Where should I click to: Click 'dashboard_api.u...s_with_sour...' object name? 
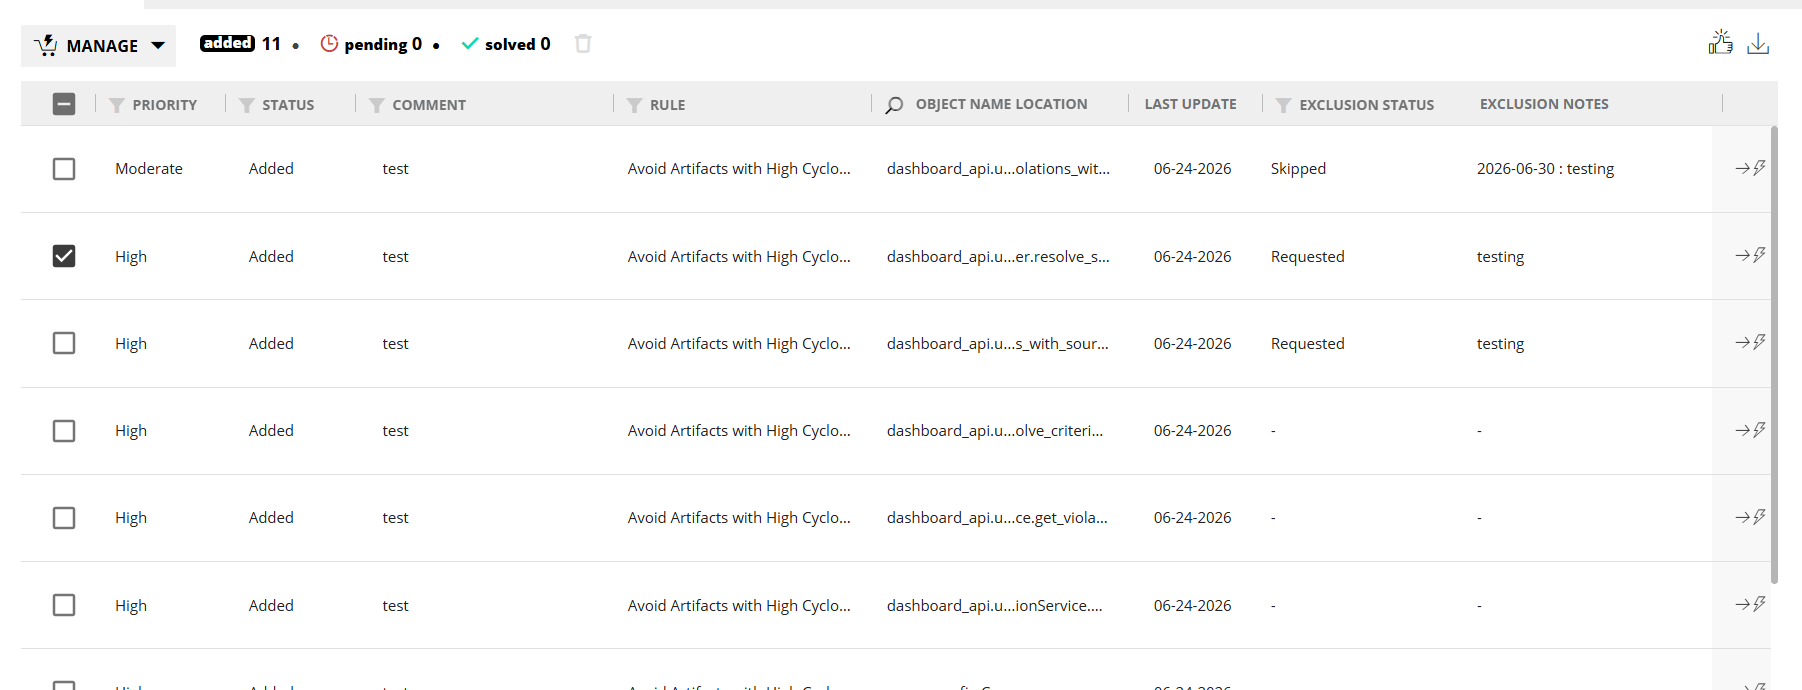(997, 343)
